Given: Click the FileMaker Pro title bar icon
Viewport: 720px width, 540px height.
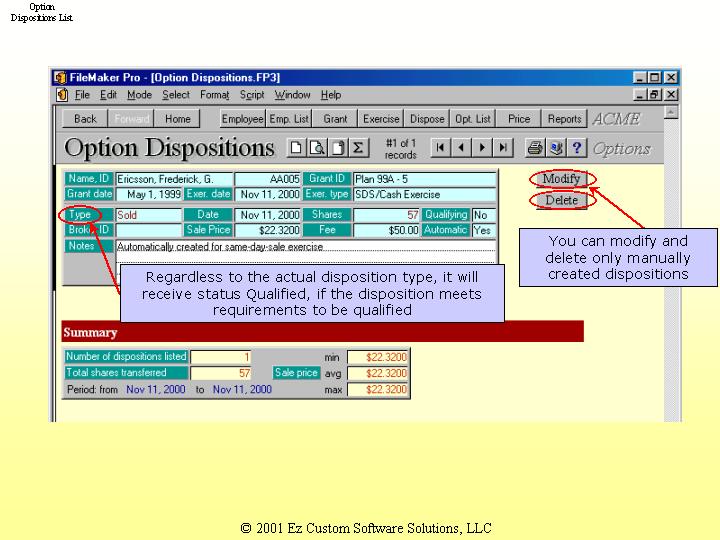Looking at the screenshot, I should pos(60,77).
